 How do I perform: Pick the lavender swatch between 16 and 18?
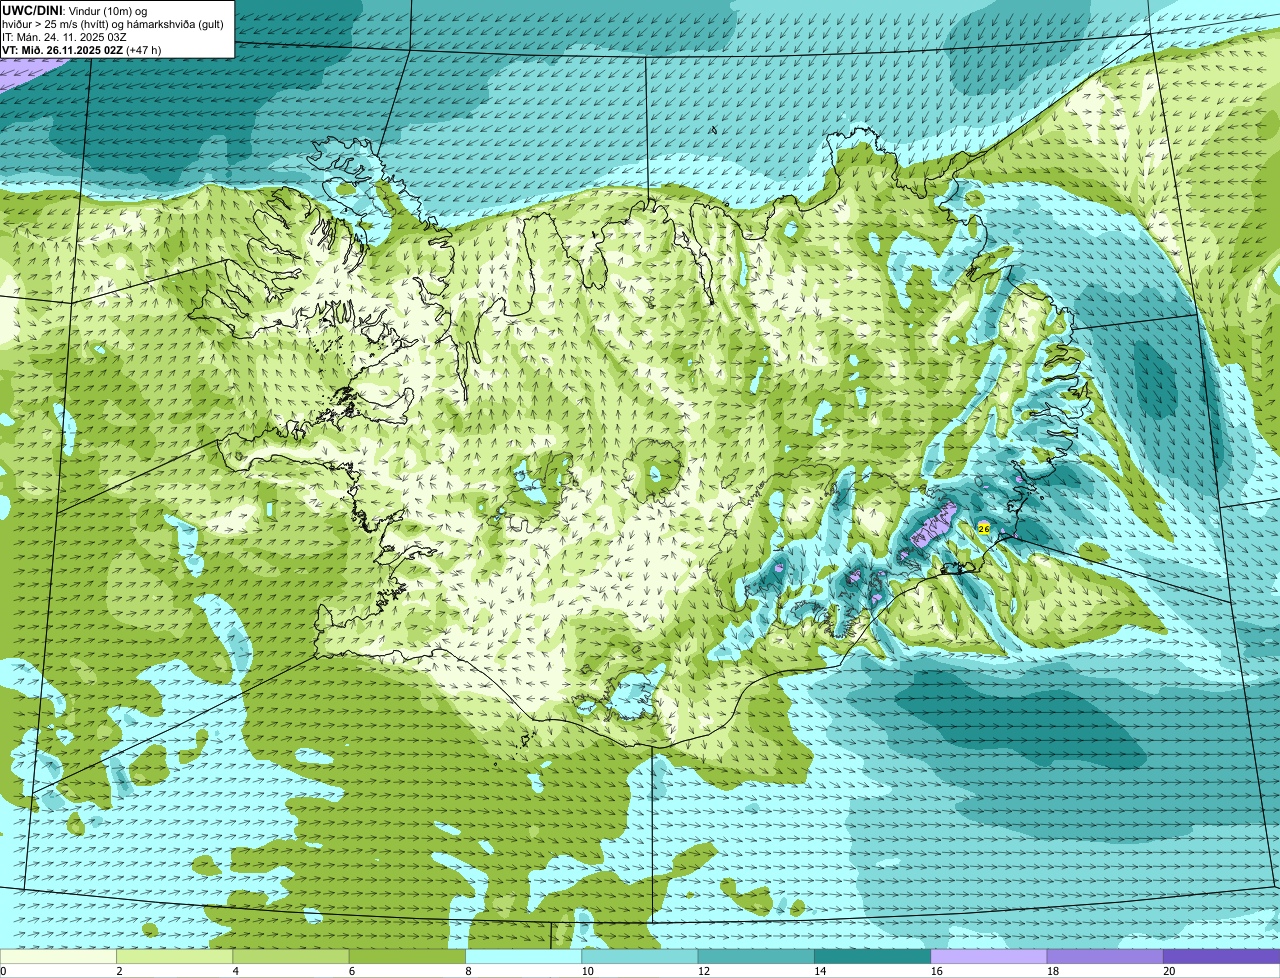[x=989, y=956]
